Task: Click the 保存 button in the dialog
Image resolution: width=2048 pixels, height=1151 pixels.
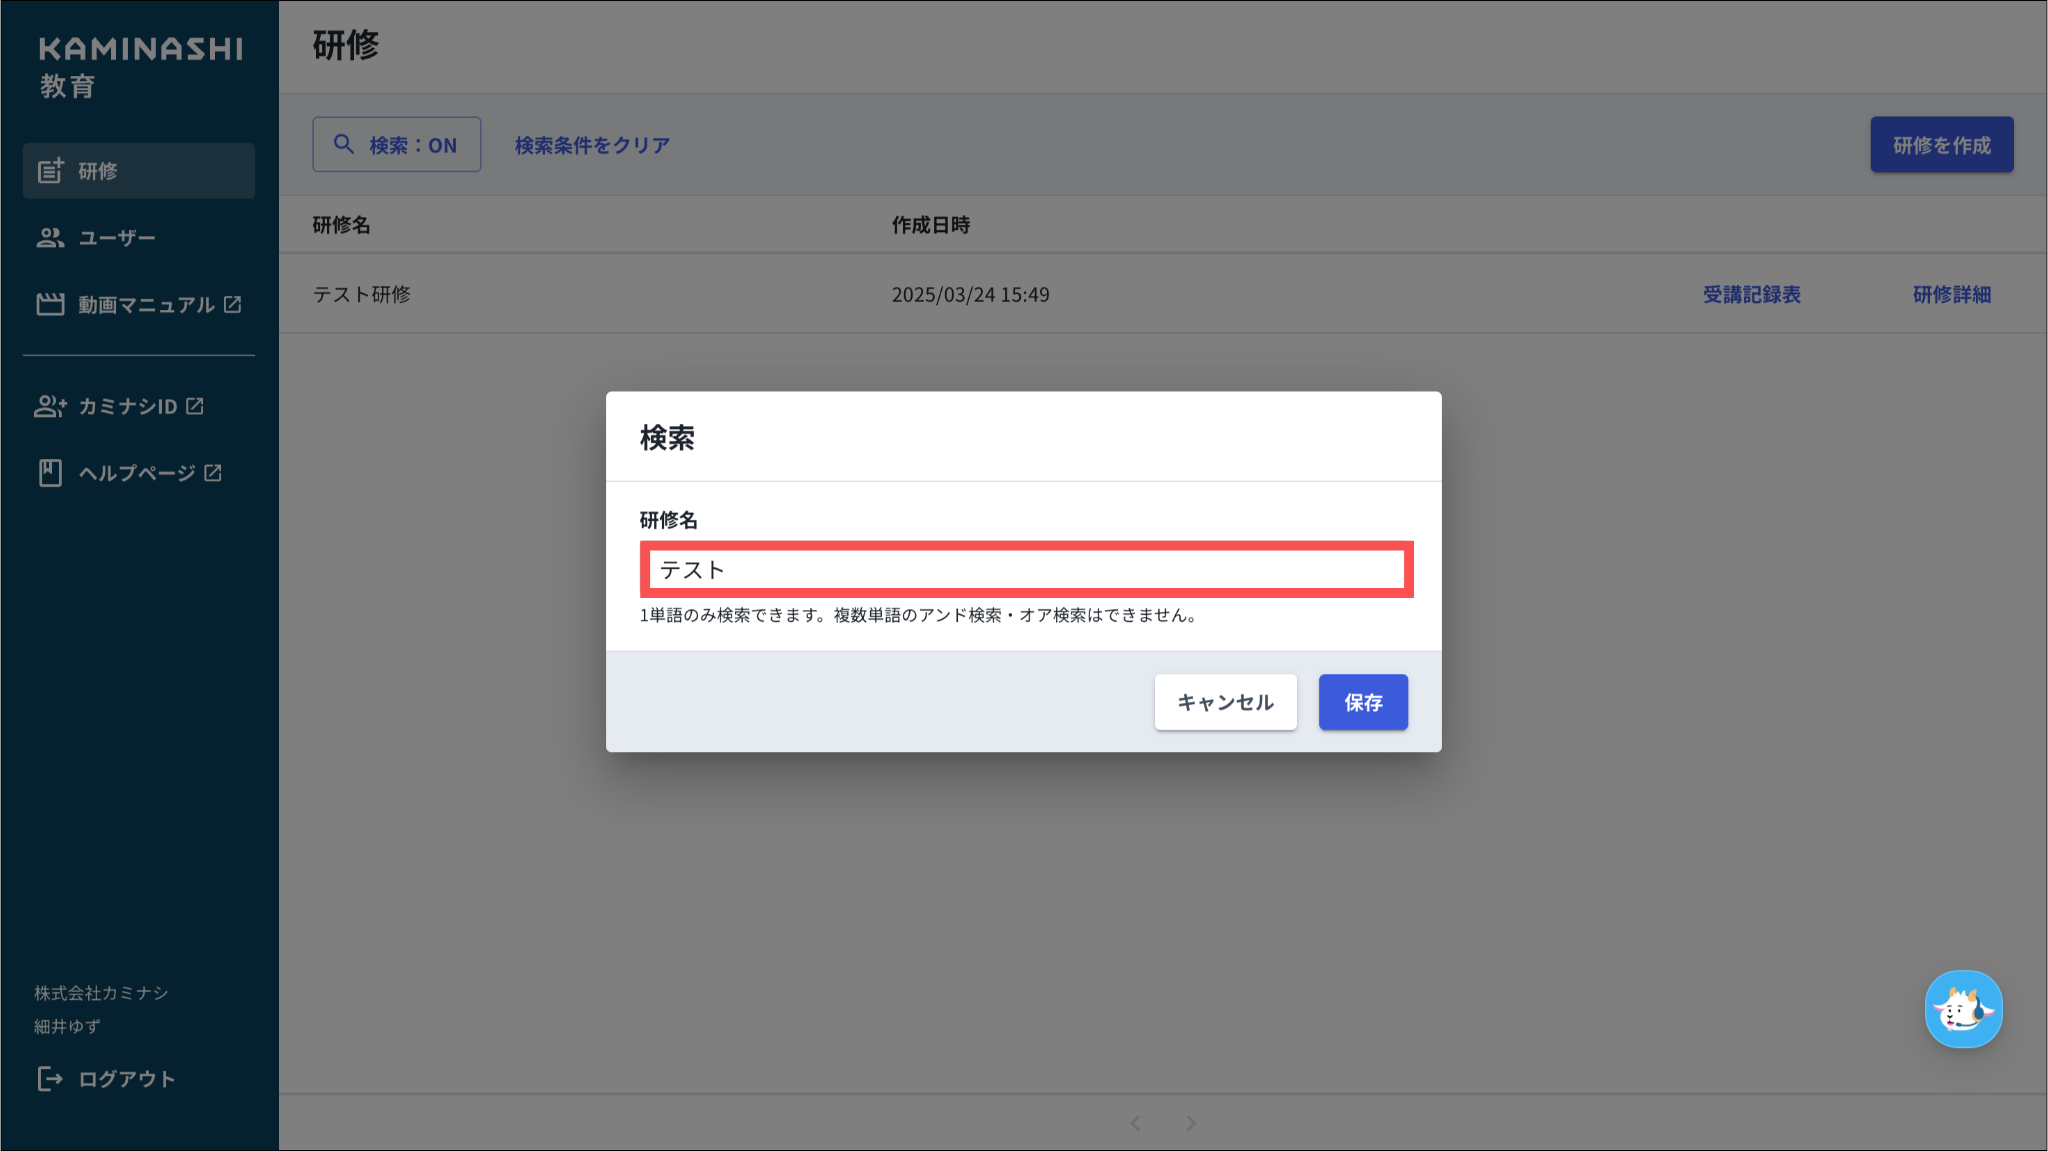Action: coord(1363,702)
